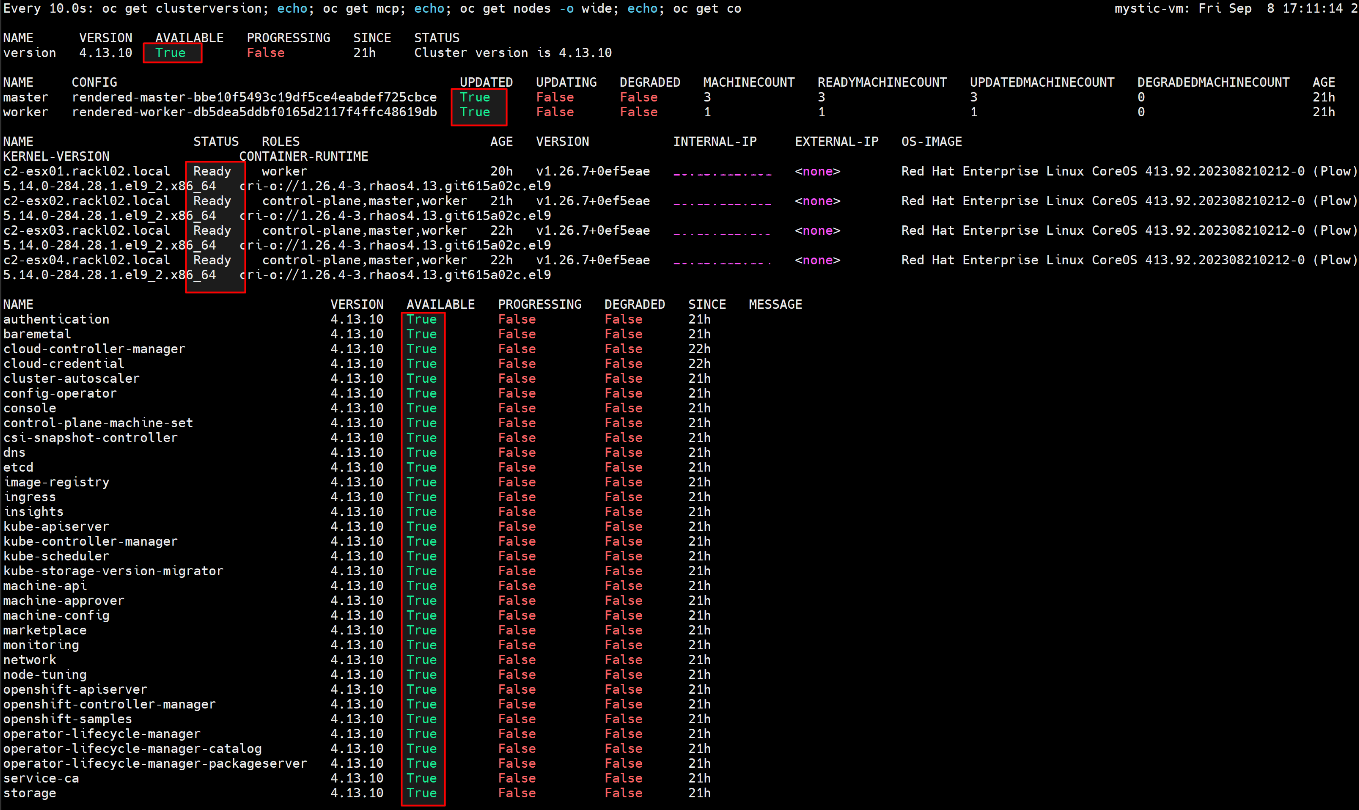Image resolution: width=1359 pixels, height=810 pixels.
Task: Click the worker pool UPDATED True value
Action: tap(475, 112)
